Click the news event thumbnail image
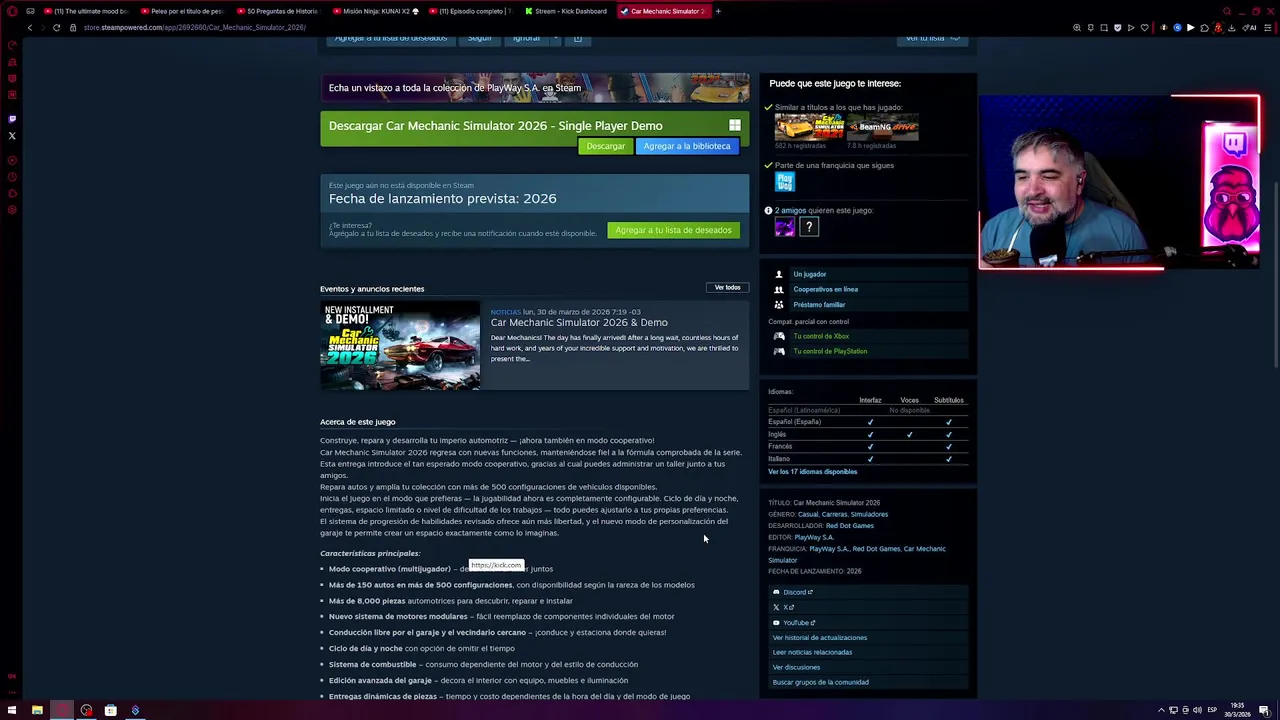 click(x=400, y=346)
